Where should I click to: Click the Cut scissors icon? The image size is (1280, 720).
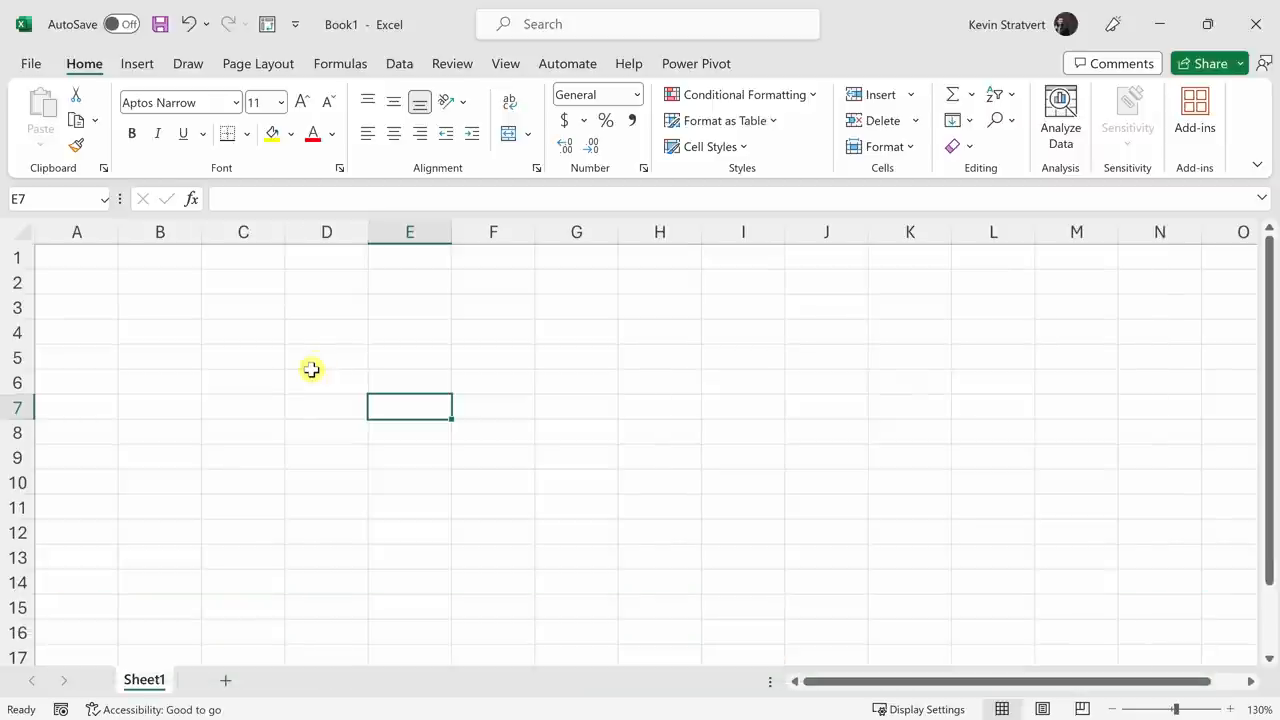[x=76, y=95]
